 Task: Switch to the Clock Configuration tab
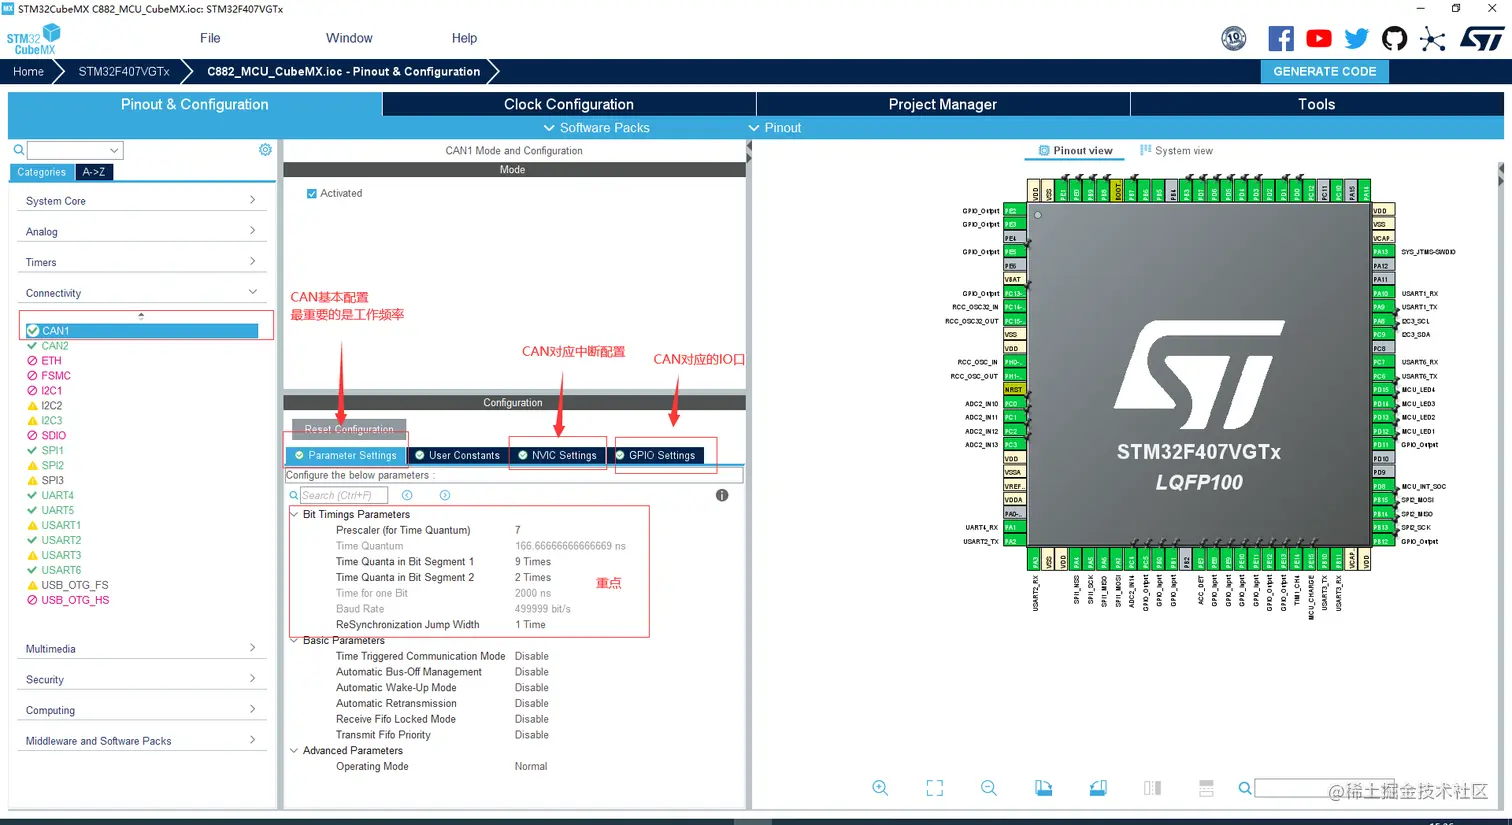click(x=569, y=104)
